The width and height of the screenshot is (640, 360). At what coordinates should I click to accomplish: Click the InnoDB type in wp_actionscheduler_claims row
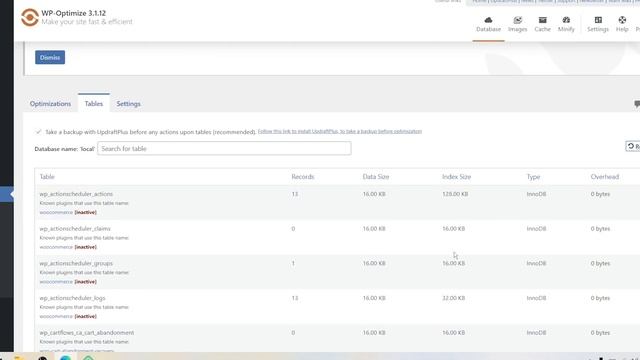[x=536, y=229]
